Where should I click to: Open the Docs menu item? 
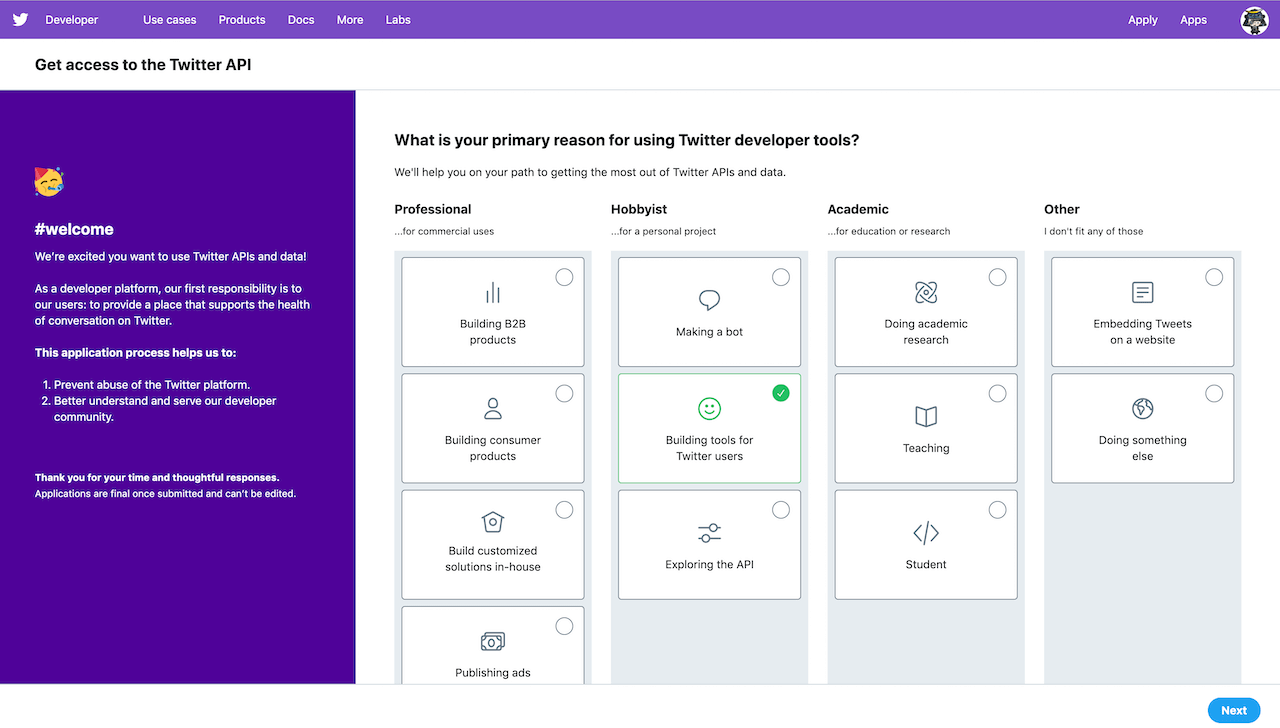tap(301, 20)
